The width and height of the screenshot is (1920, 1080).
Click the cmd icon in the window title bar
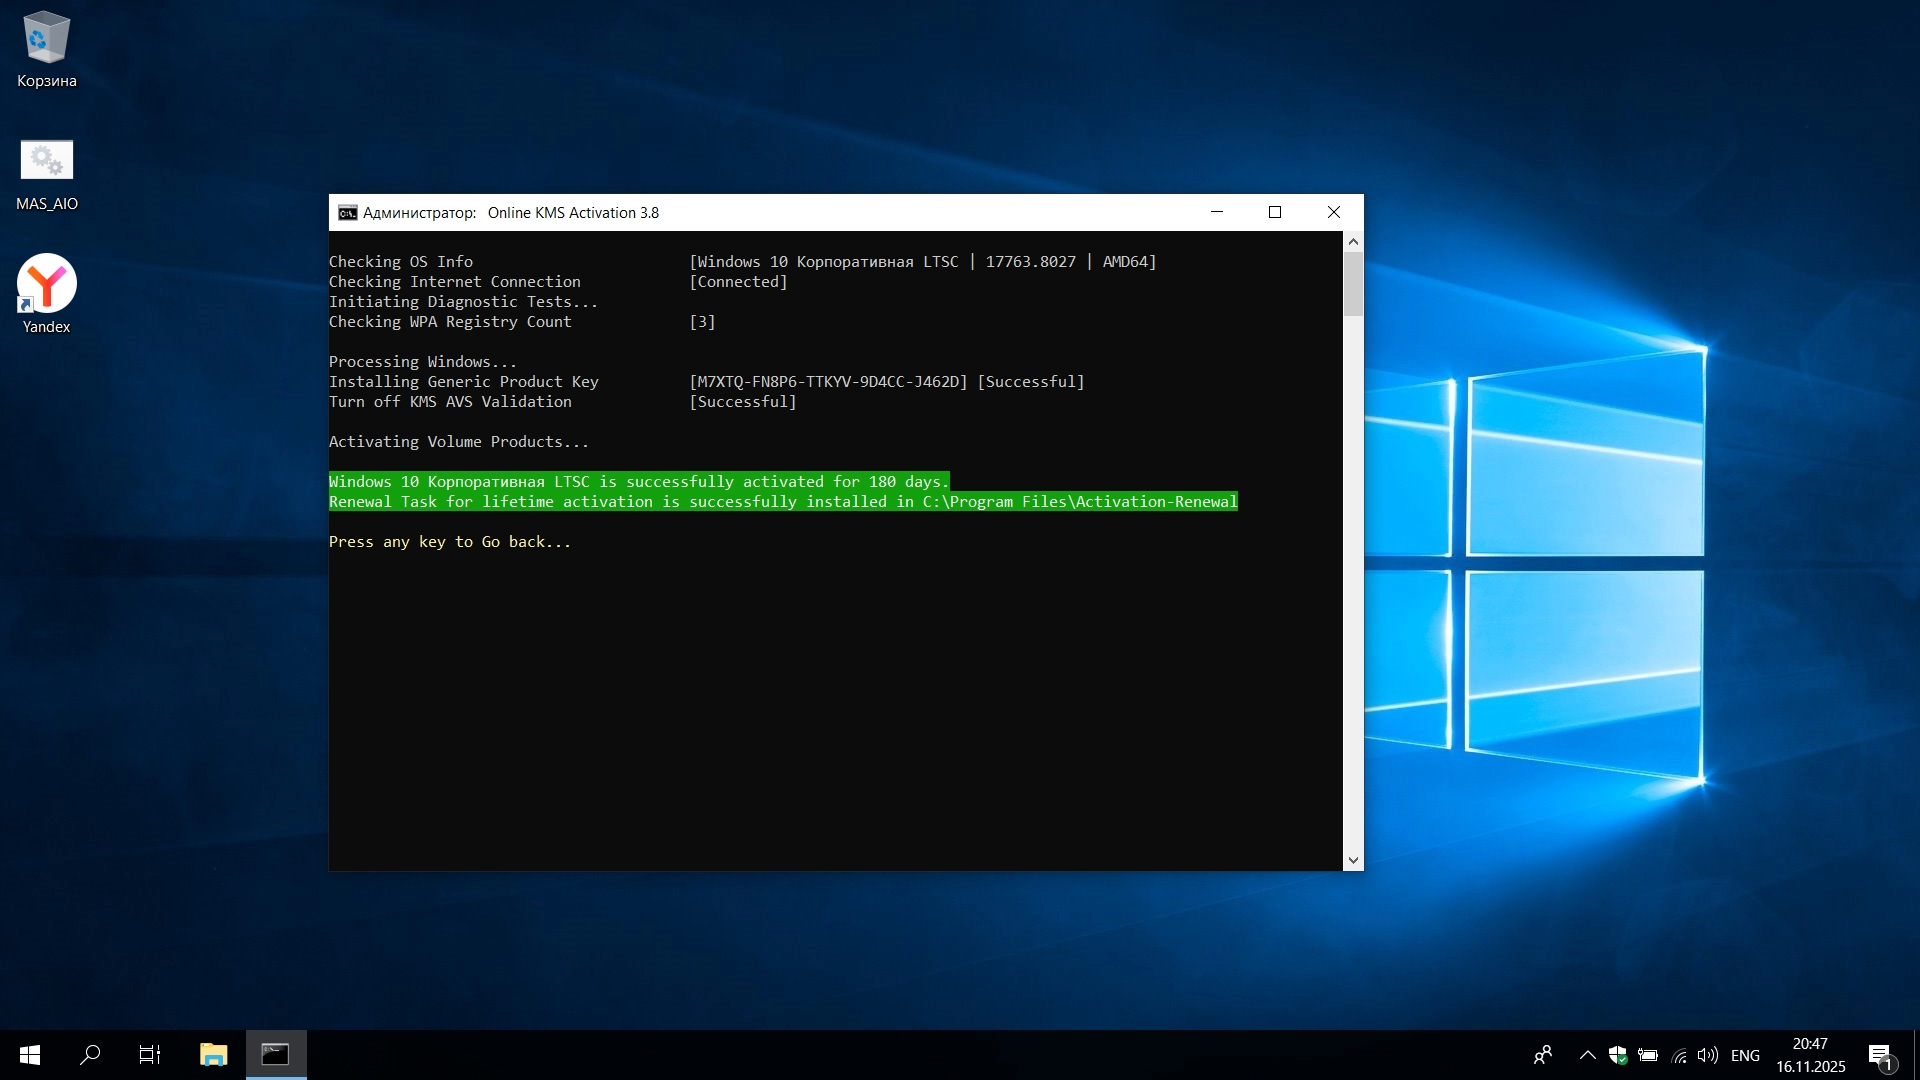pyautogui.click(x=347, y=213)
